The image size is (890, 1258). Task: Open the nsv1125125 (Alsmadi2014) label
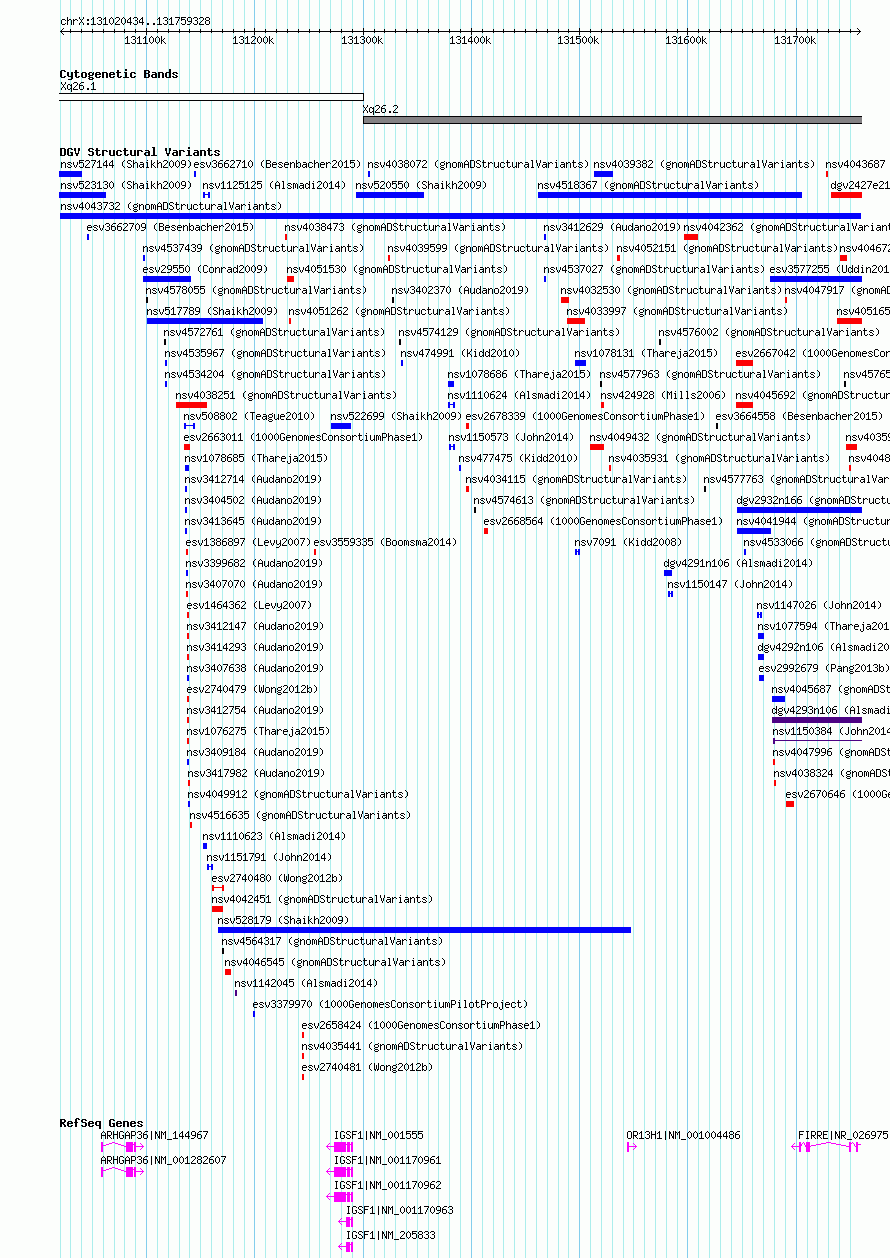274,185
